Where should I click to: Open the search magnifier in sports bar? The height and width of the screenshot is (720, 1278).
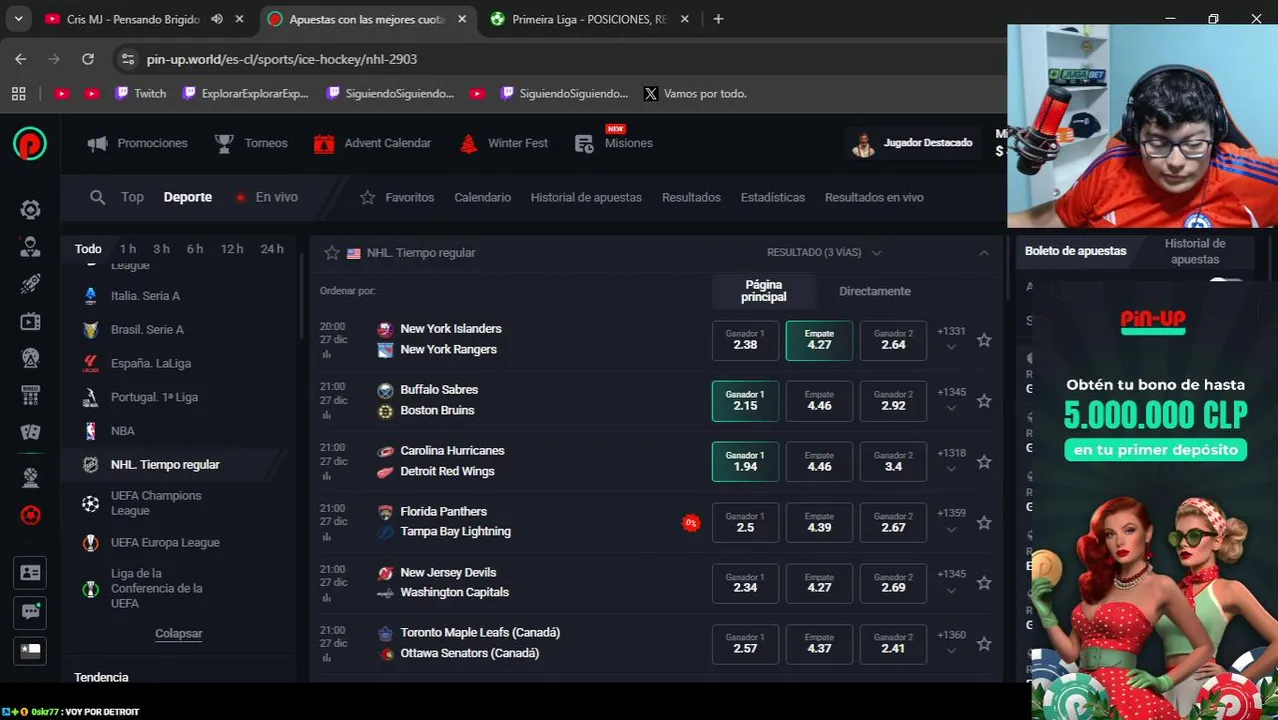[x=97, y=197]
